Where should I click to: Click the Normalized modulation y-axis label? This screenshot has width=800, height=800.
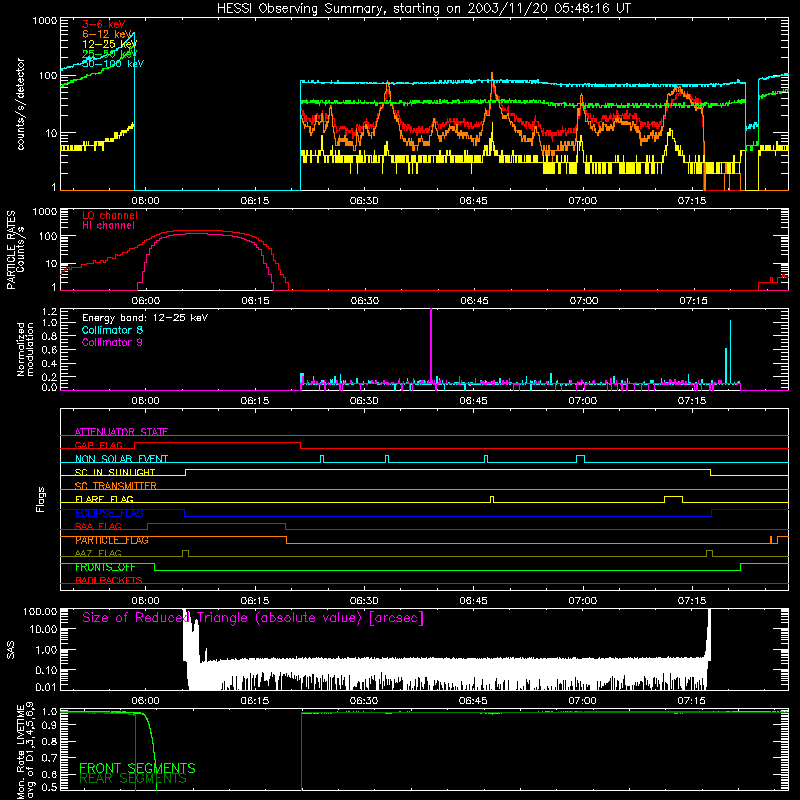tap(25, 349)
